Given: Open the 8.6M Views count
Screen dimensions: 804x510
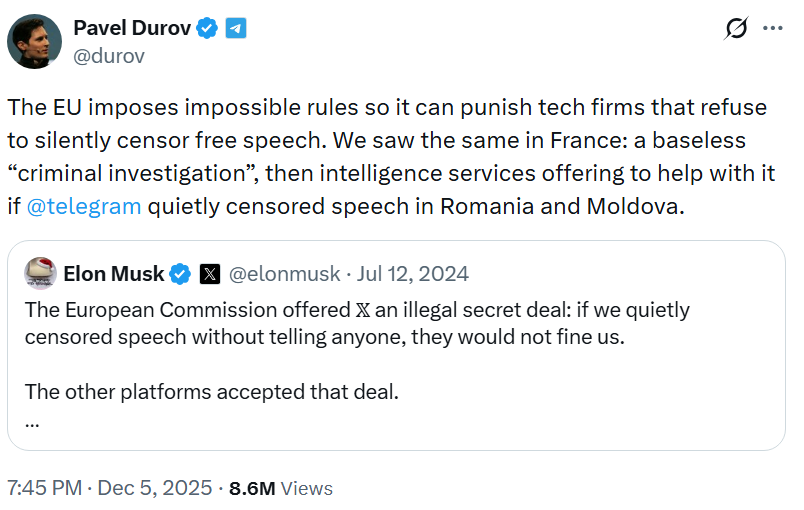Looking at the screenshot, I should [x=281, y=488].
